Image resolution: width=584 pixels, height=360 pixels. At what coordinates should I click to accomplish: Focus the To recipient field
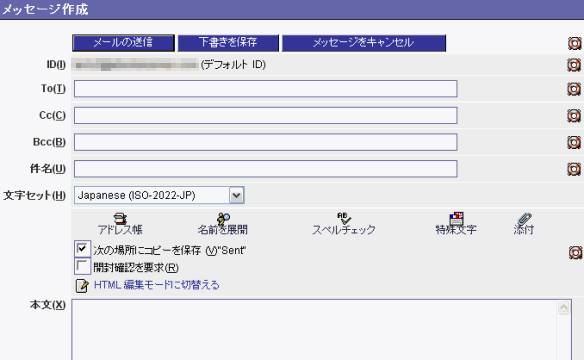[266, 89]
